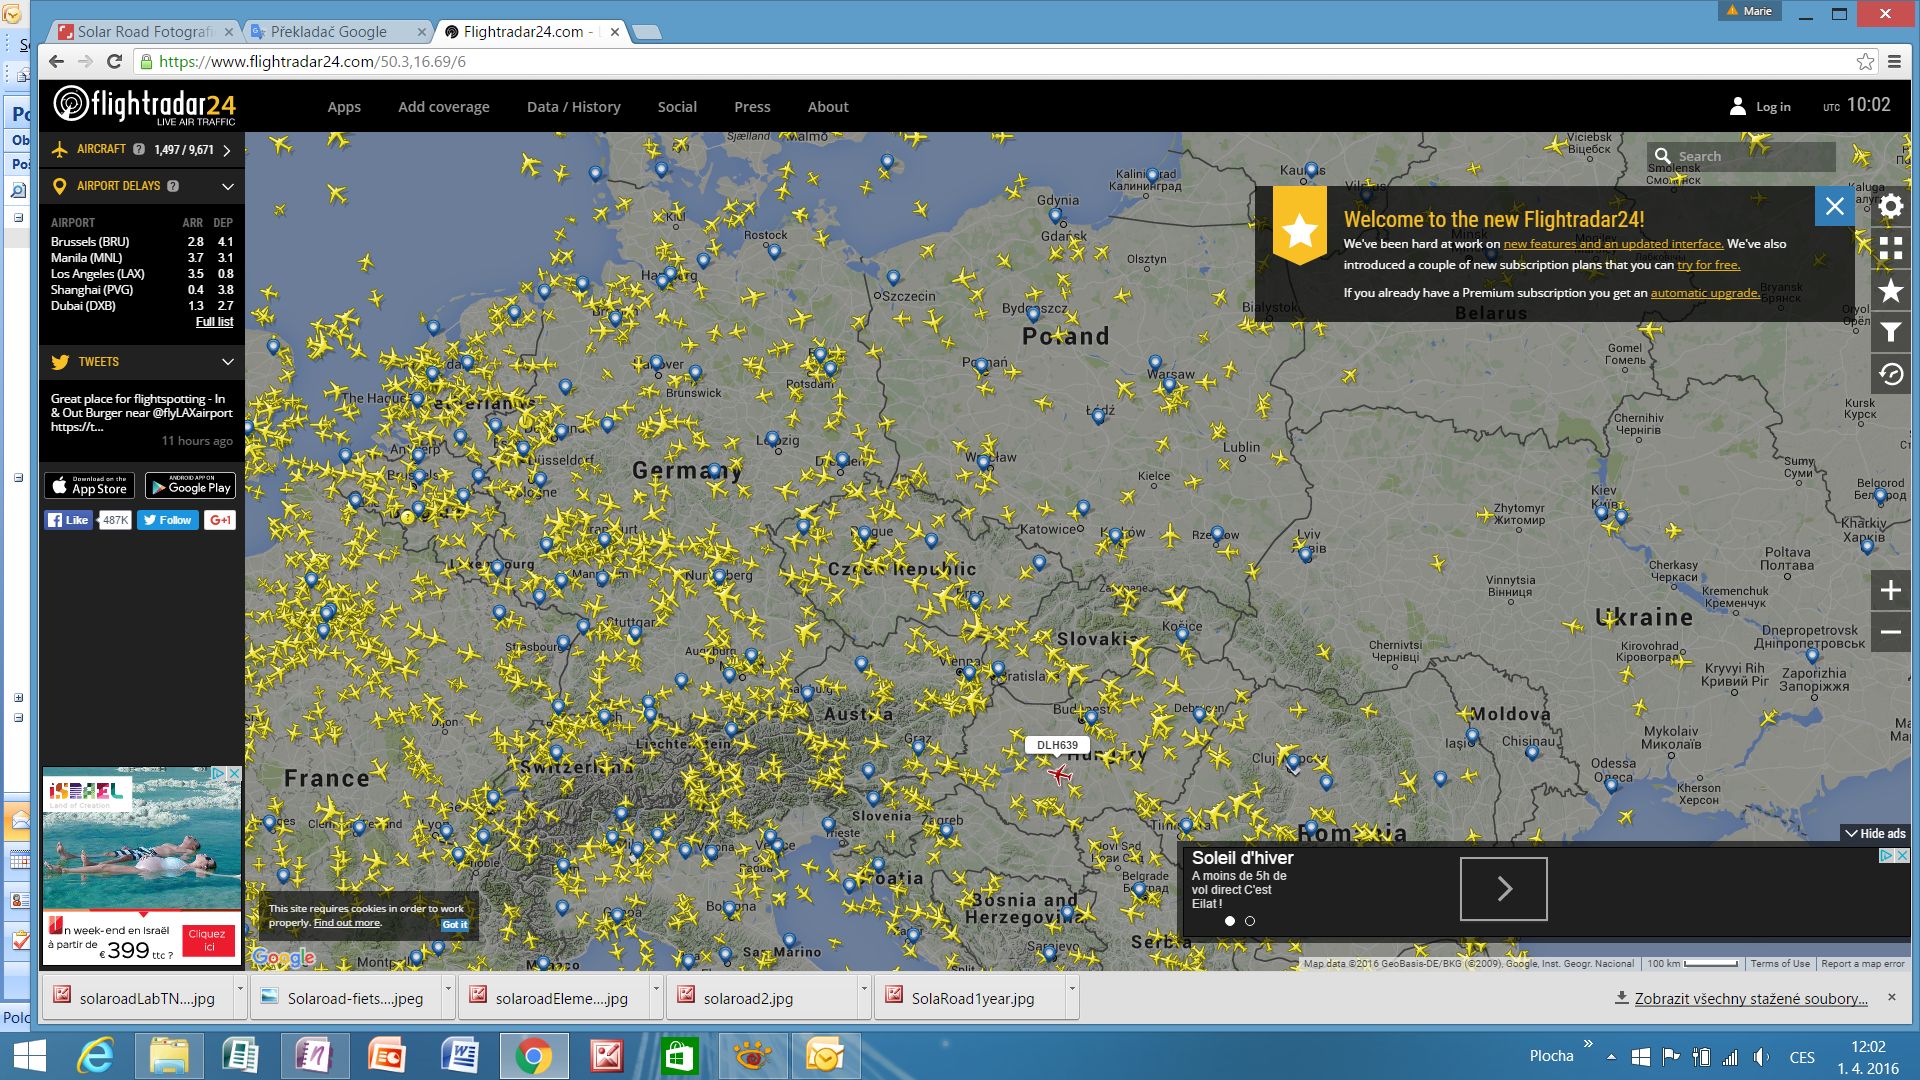Click the Brussels (BRU) delay row
The width and height of the screenshot is (1920, 1080).
tap(141, 242)
